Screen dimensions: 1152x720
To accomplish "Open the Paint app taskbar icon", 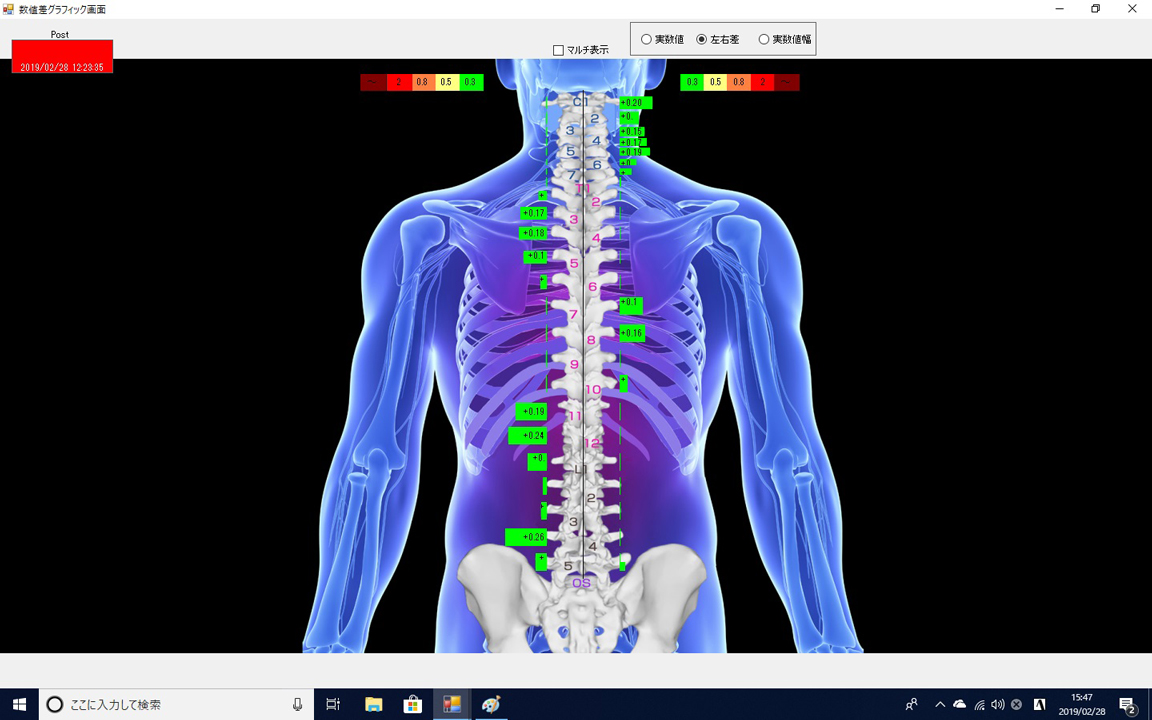I will pyautogui.click(x=490, y=705).
